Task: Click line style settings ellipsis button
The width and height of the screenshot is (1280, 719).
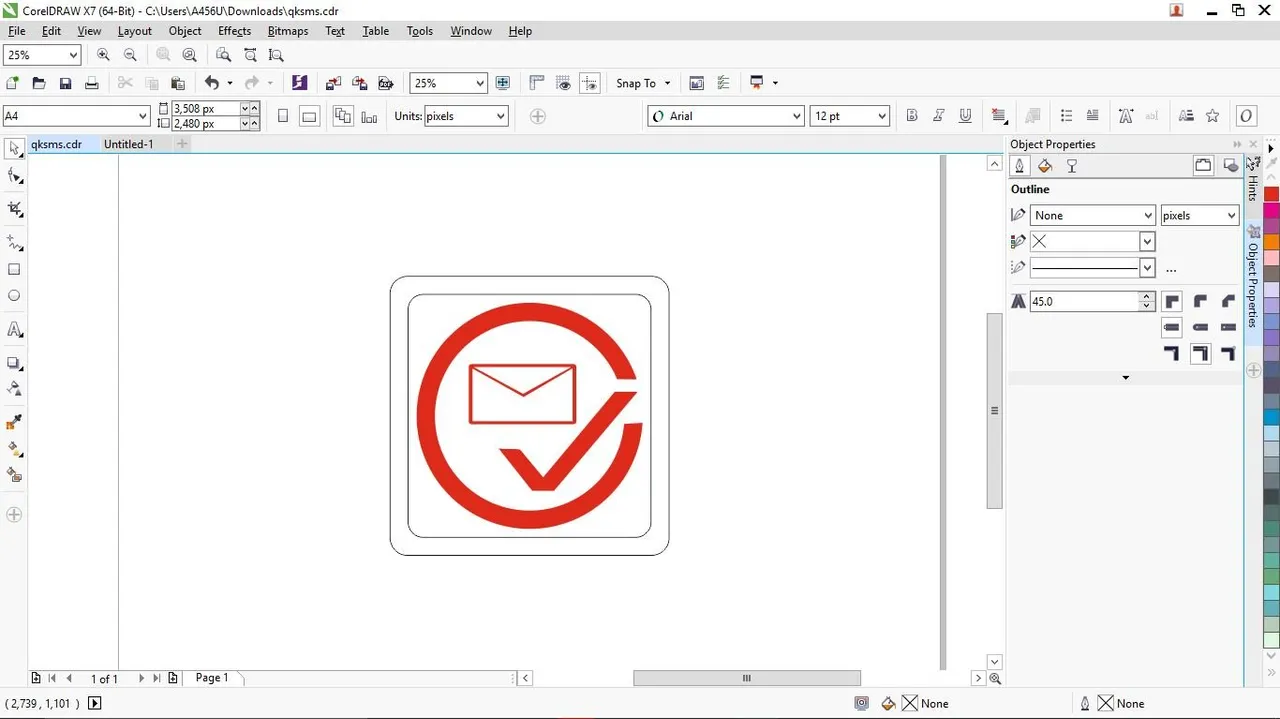Action: pyautogui.click(x=1171, y=268)
